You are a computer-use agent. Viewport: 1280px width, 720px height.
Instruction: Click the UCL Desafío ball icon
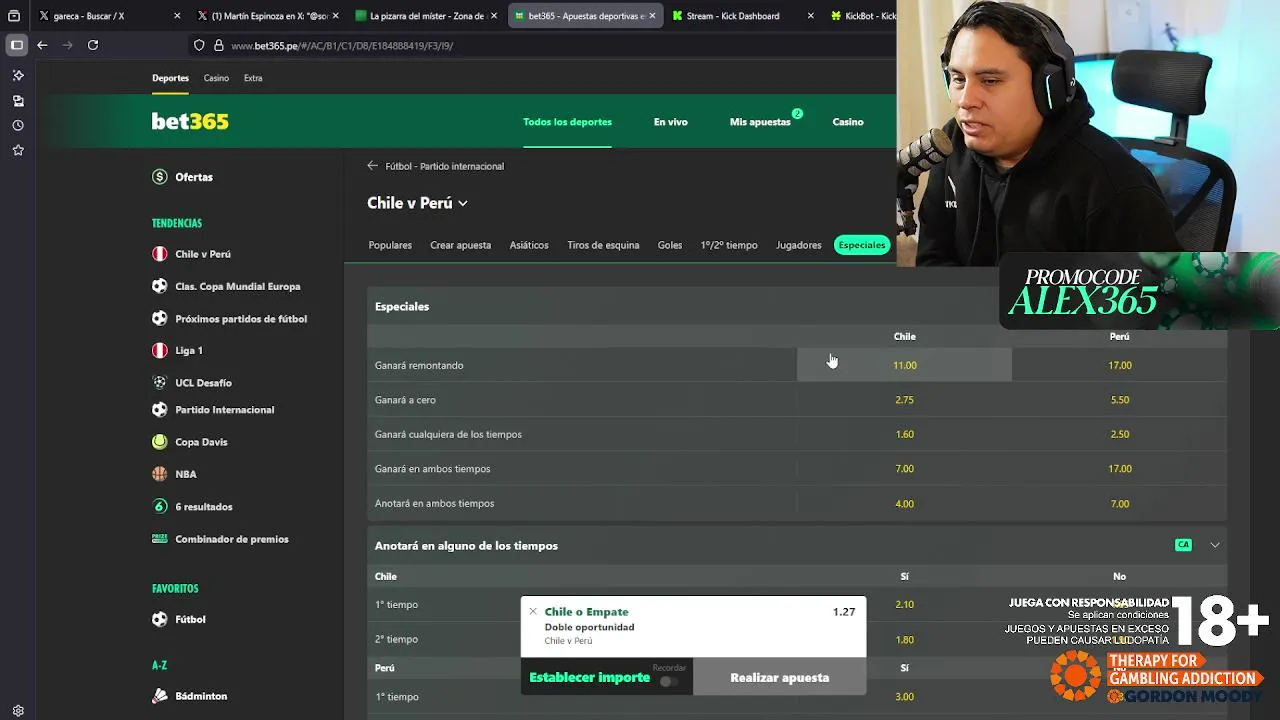[159, 382]
